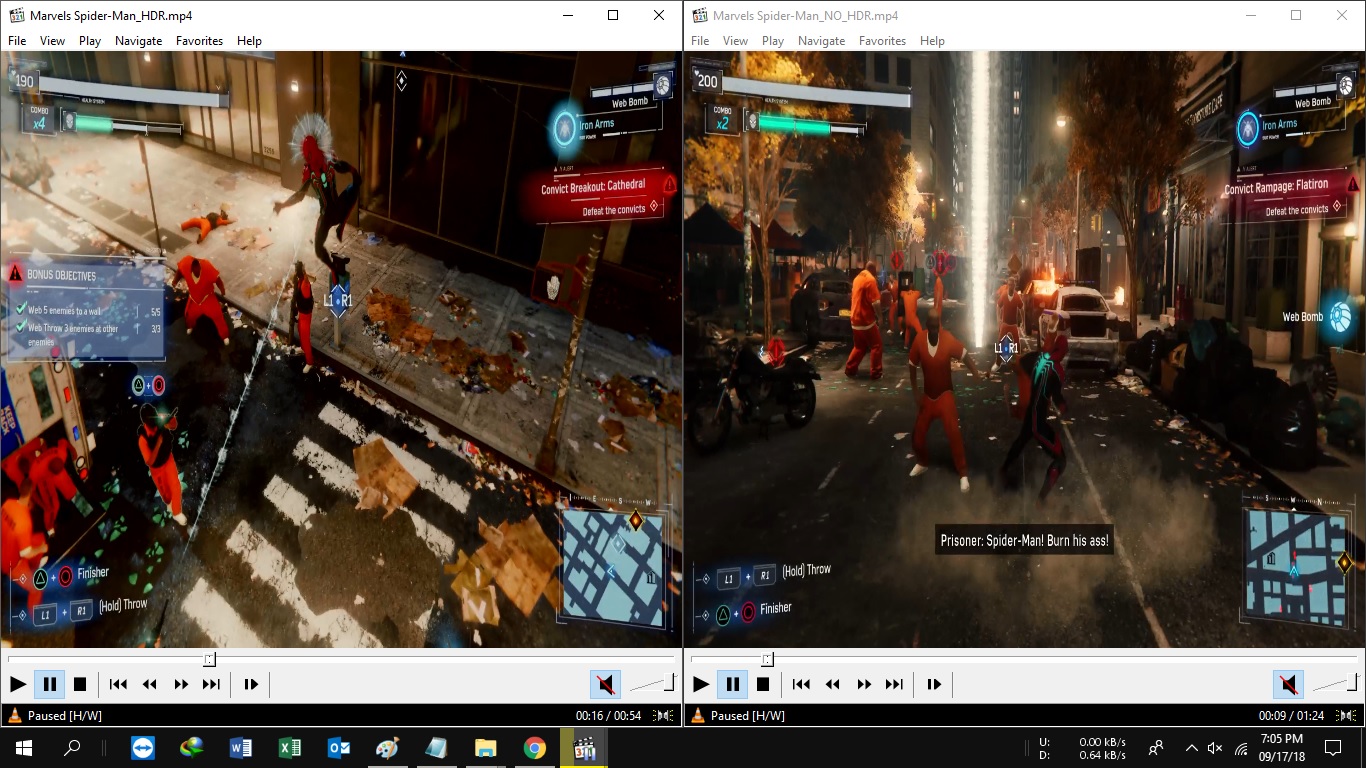Open the File menu in the left player

(16, 41)
